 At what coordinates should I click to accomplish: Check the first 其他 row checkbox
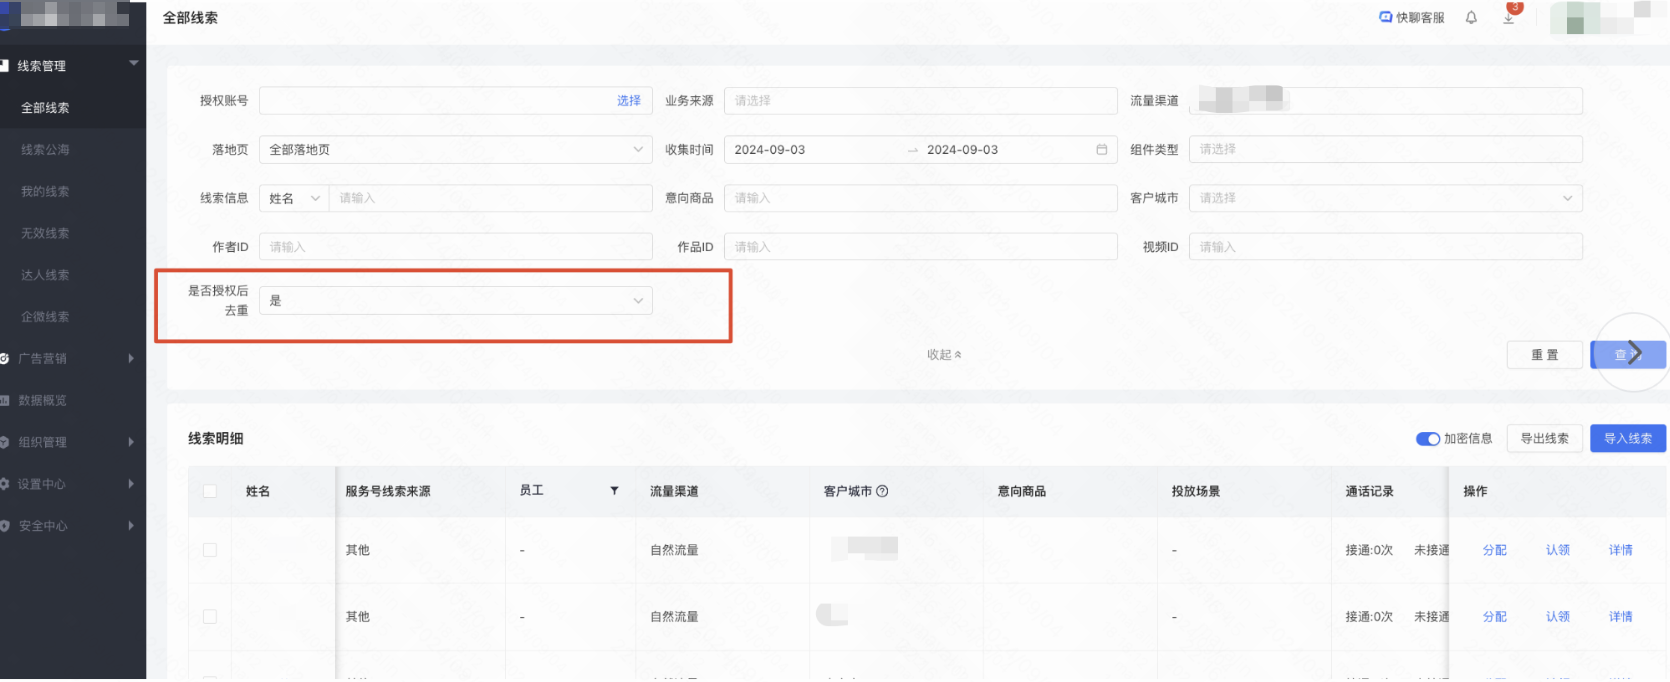(210, 550)
